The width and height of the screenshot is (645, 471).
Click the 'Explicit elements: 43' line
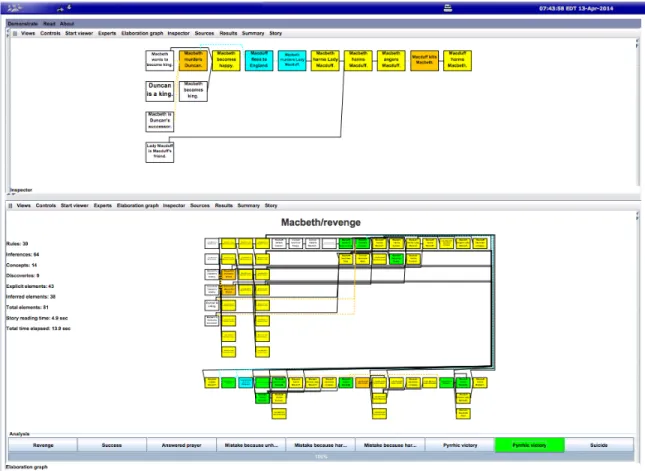(30, 286)
